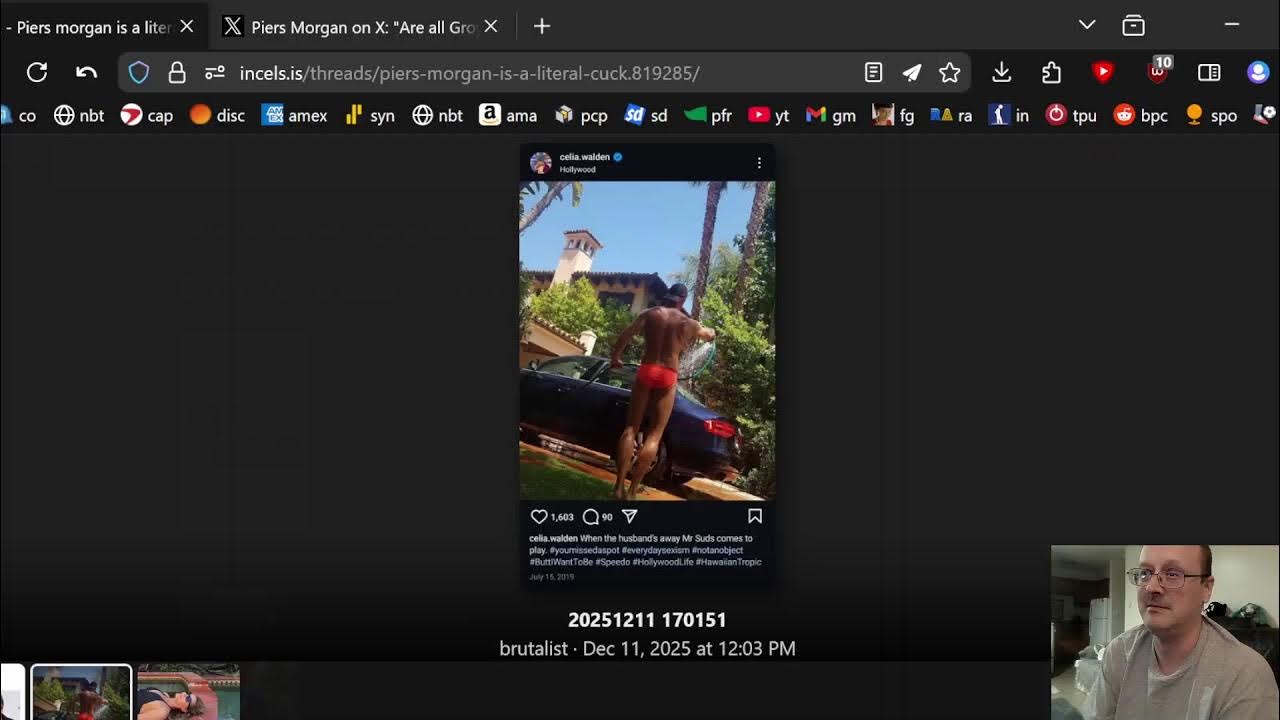The height and width of the screenshot is (720, 1280).
Task: Bookmark this page with the star icon
Action: click(x=949, y=72)
